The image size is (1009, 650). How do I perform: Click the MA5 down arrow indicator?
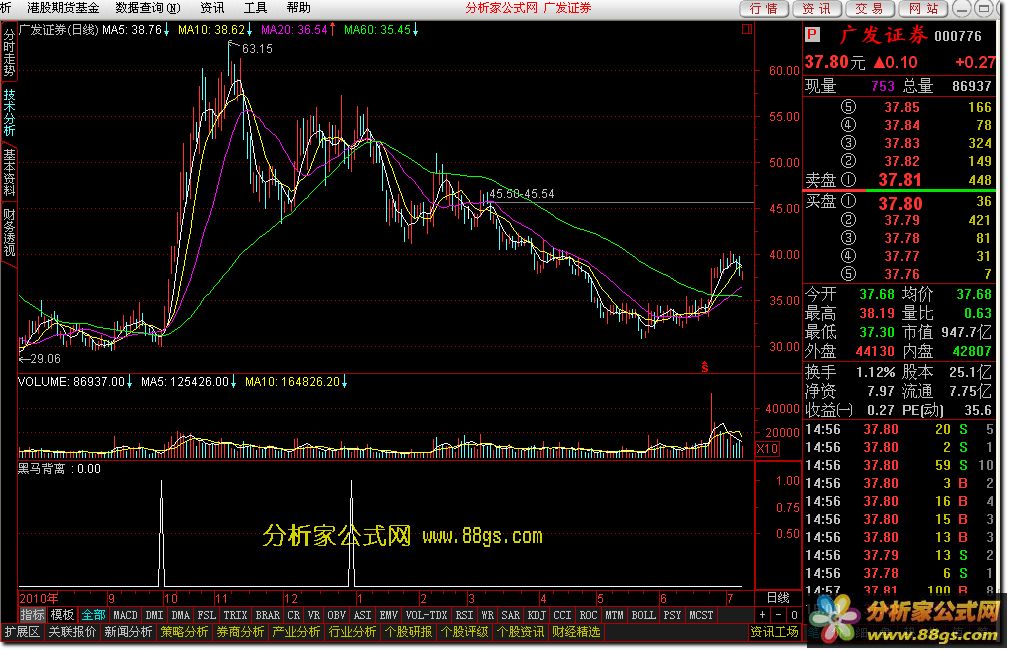167,30
